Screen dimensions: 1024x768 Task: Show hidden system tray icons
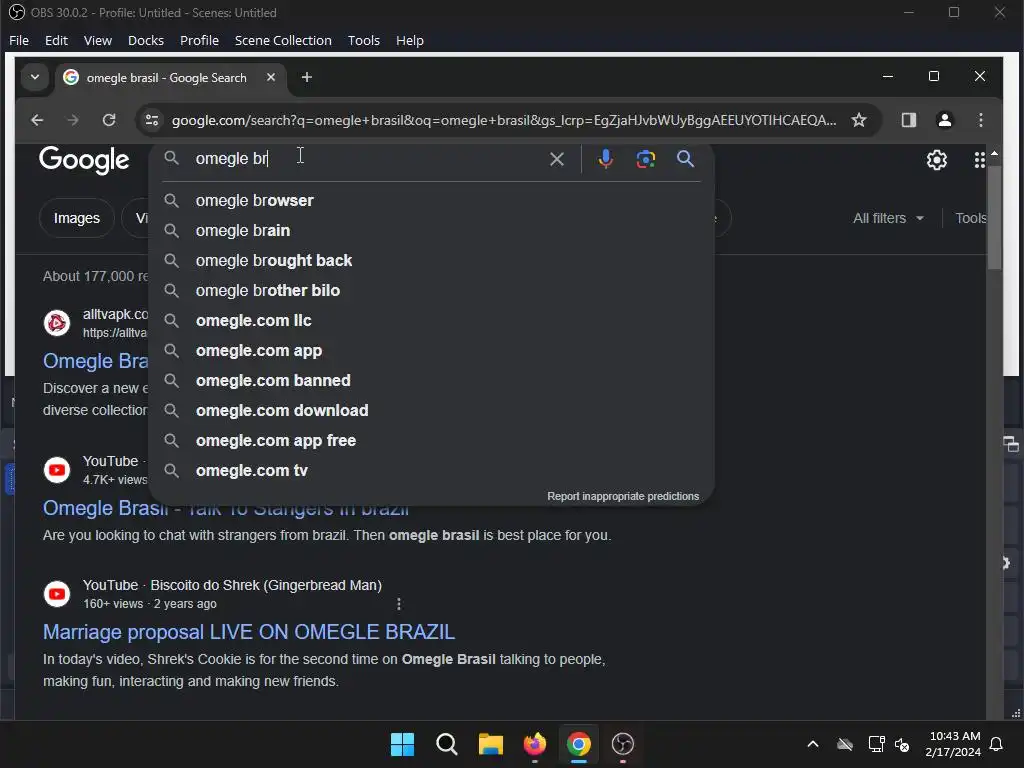[813, 744]
